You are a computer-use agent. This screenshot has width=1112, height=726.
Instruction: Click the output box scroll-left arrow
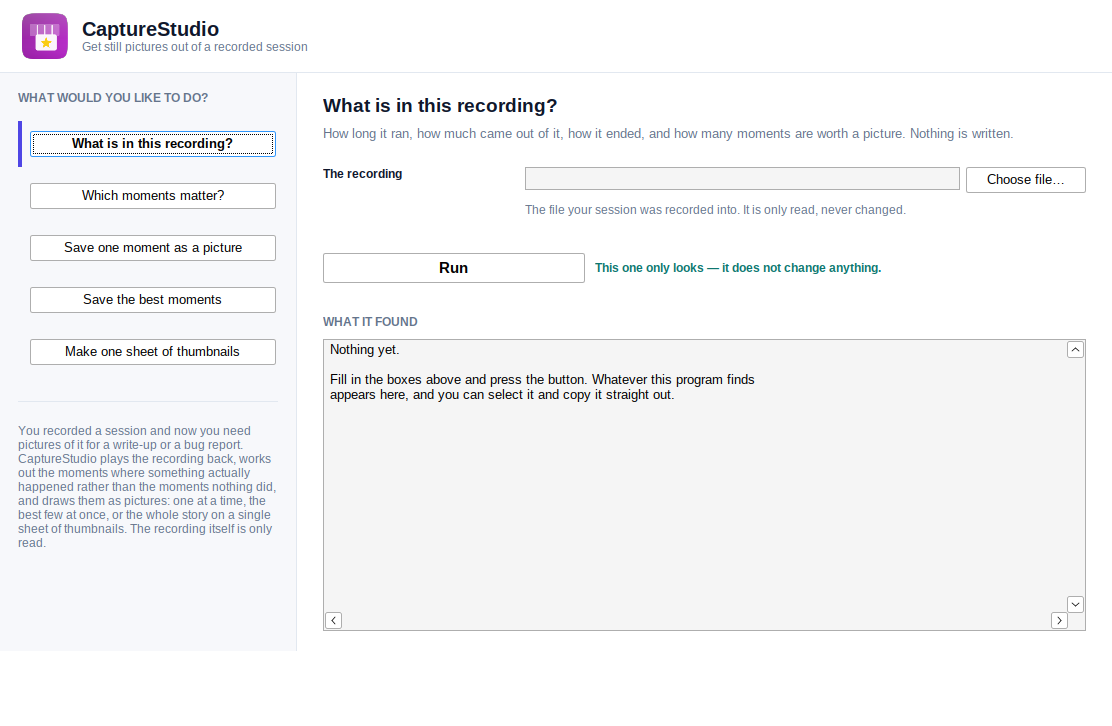[333, 620]
